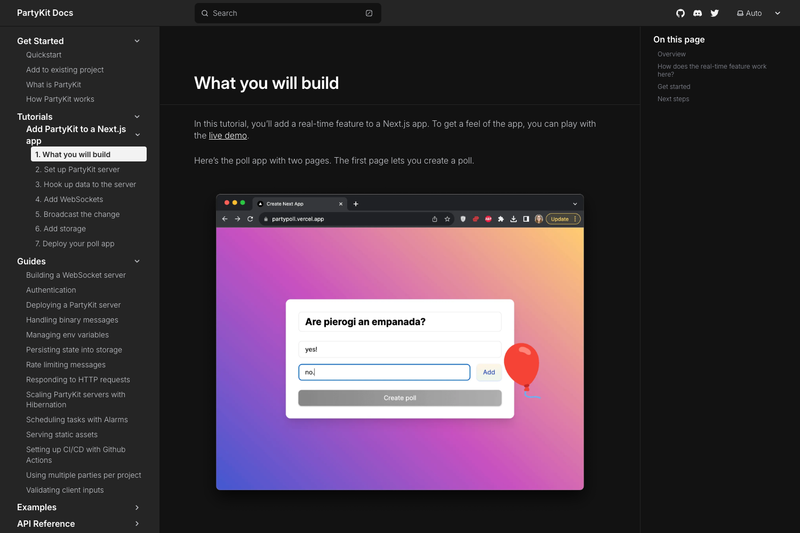The width and height of the screenshot is (800, 533).
Task: Open the Twitter icon link
Action: [x=715, y=13]
